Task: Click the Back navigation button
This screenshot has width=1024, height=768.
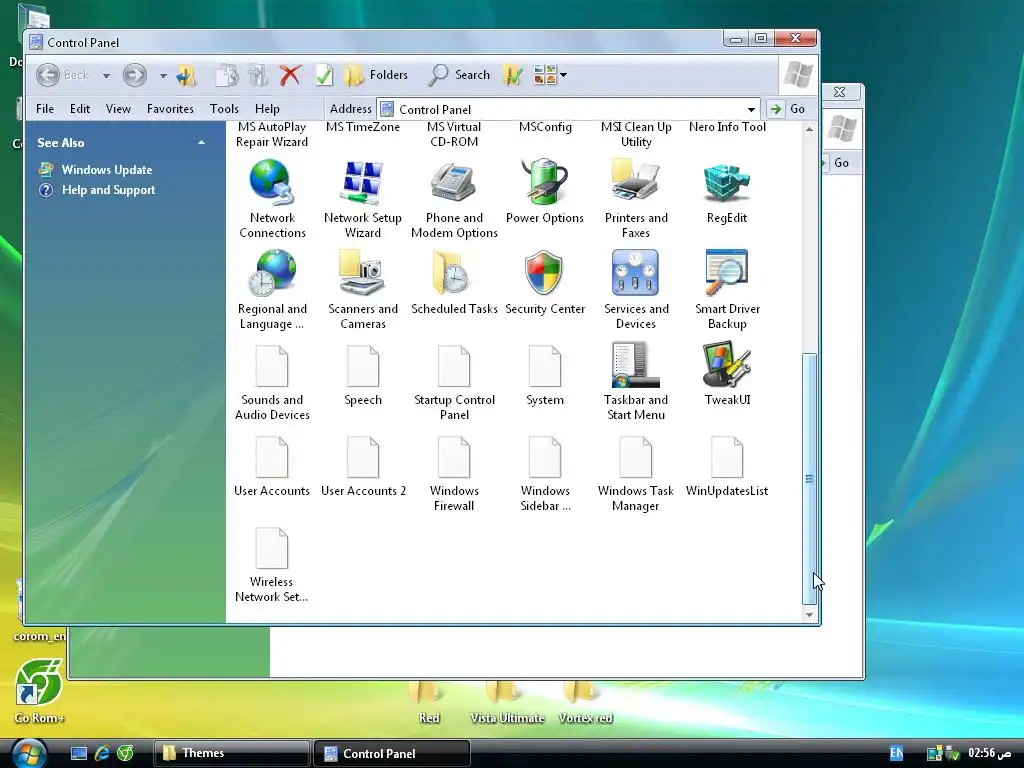Action: coord(63,75)
